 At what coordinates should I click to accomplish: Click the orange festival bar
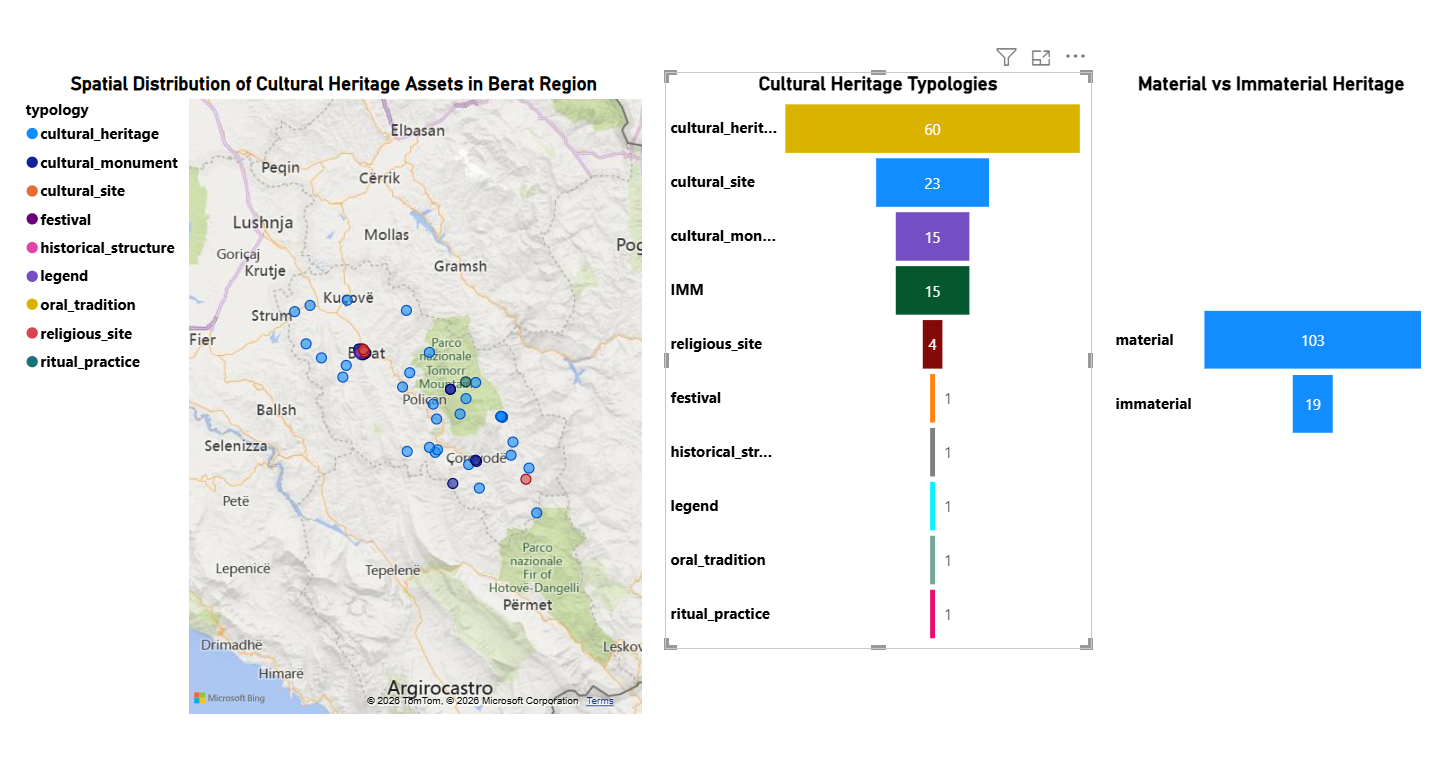932,399
